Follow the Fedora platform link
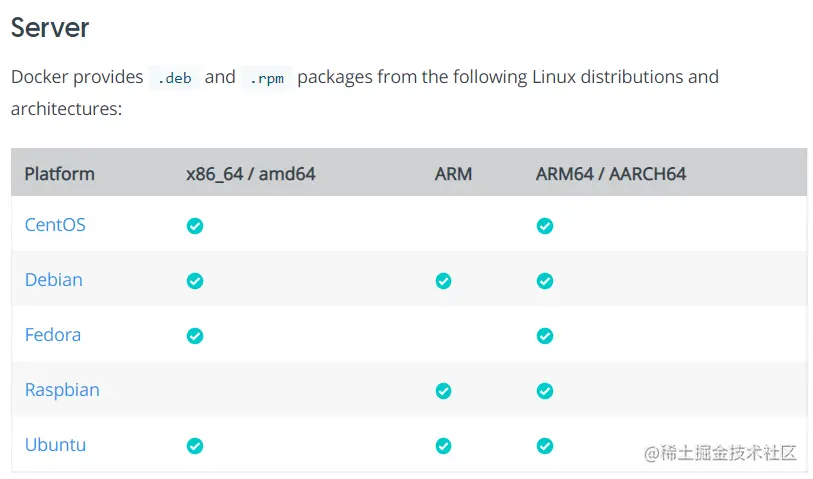Image resolution: width=813 pixels, height=479 pixels. click(52, 335)
